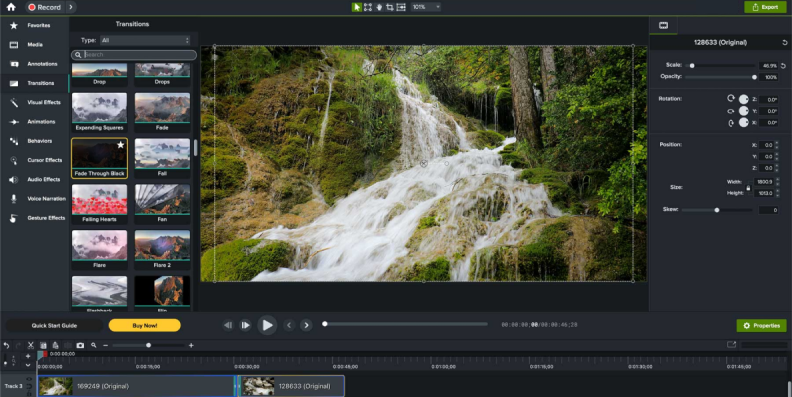Click the Y rotation dial
The height and width of the screenshot is (397, 792).
pyautogui.click(x=744, y=111)
